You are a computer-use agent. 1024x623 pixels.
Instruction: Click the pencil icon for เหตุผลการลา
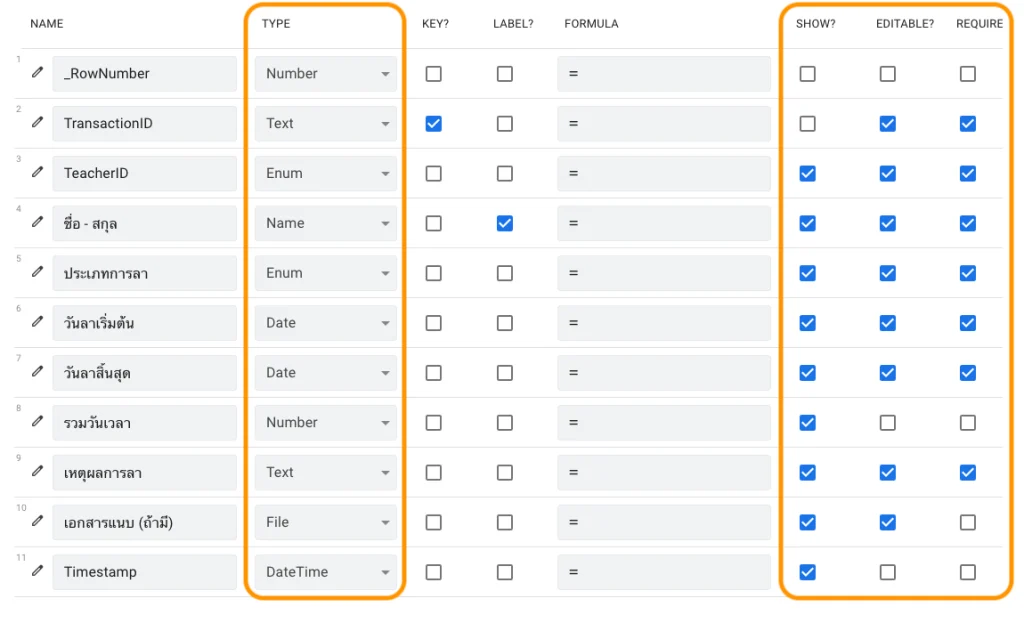point(37,471)
